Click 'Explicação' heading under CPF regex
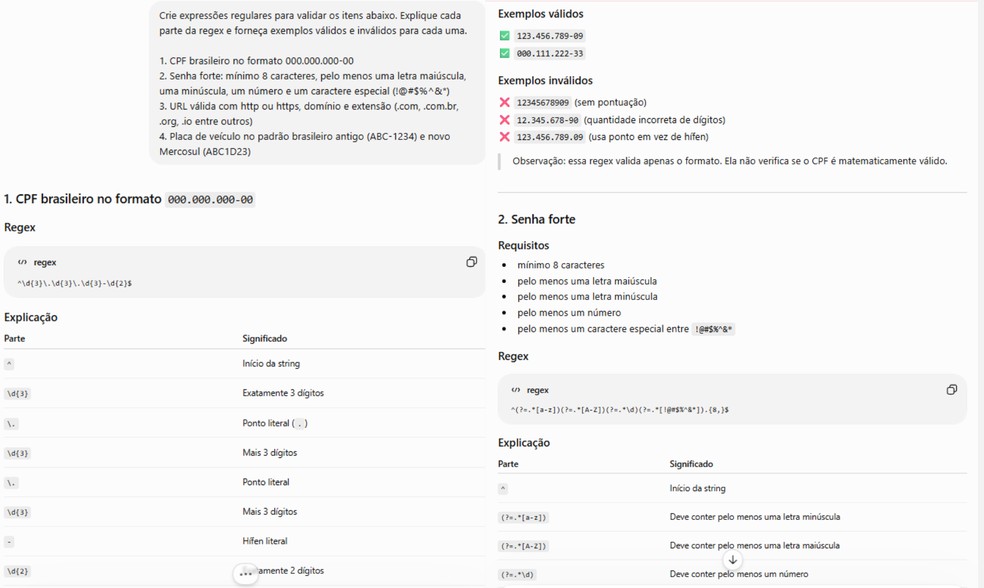This screenshot has height=588, width=984. pos(31,317)
